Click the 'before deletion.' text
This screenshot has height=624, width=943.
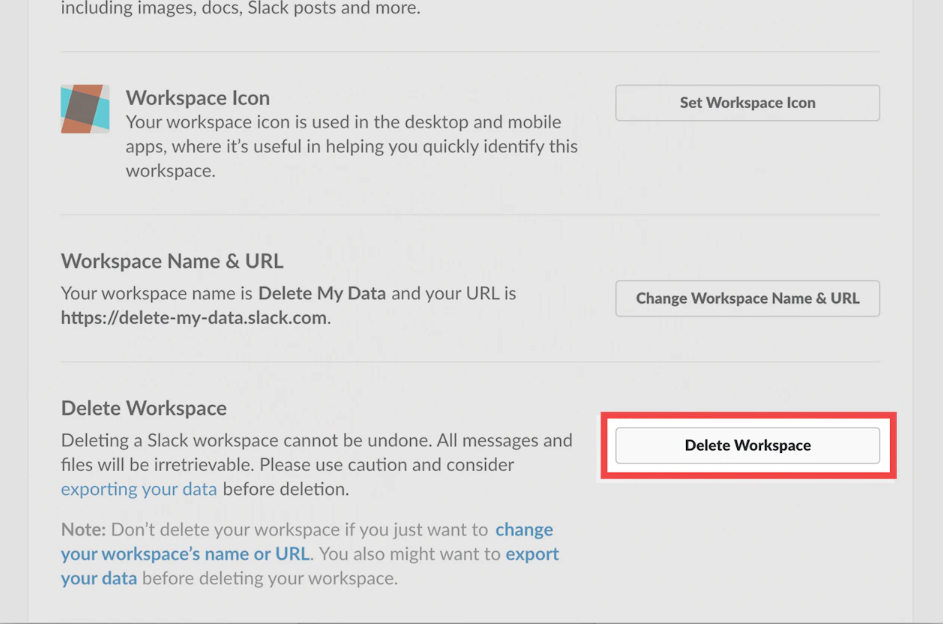click(x=286, y=489)
